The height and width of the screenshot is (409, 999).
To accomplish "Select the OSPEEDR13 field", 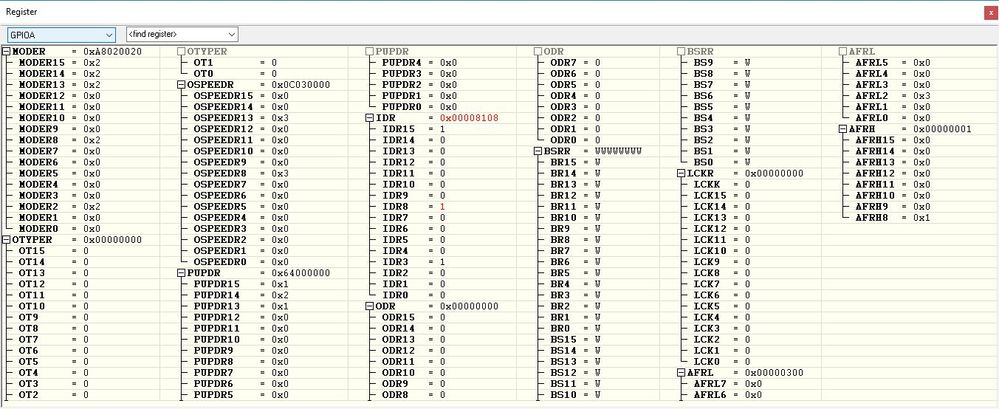I will point(241,118).
